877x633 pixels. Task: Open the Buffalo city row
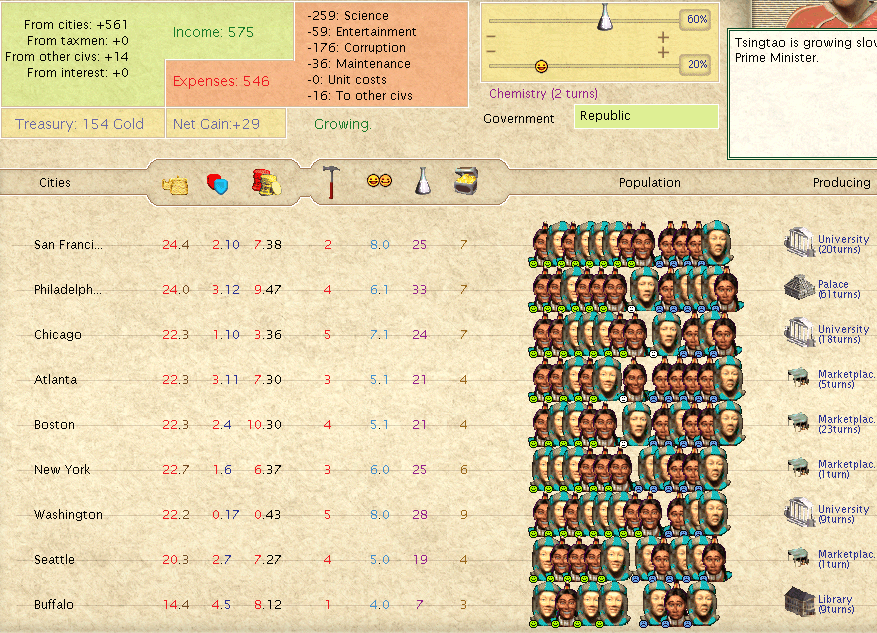(x=54, y=604)
